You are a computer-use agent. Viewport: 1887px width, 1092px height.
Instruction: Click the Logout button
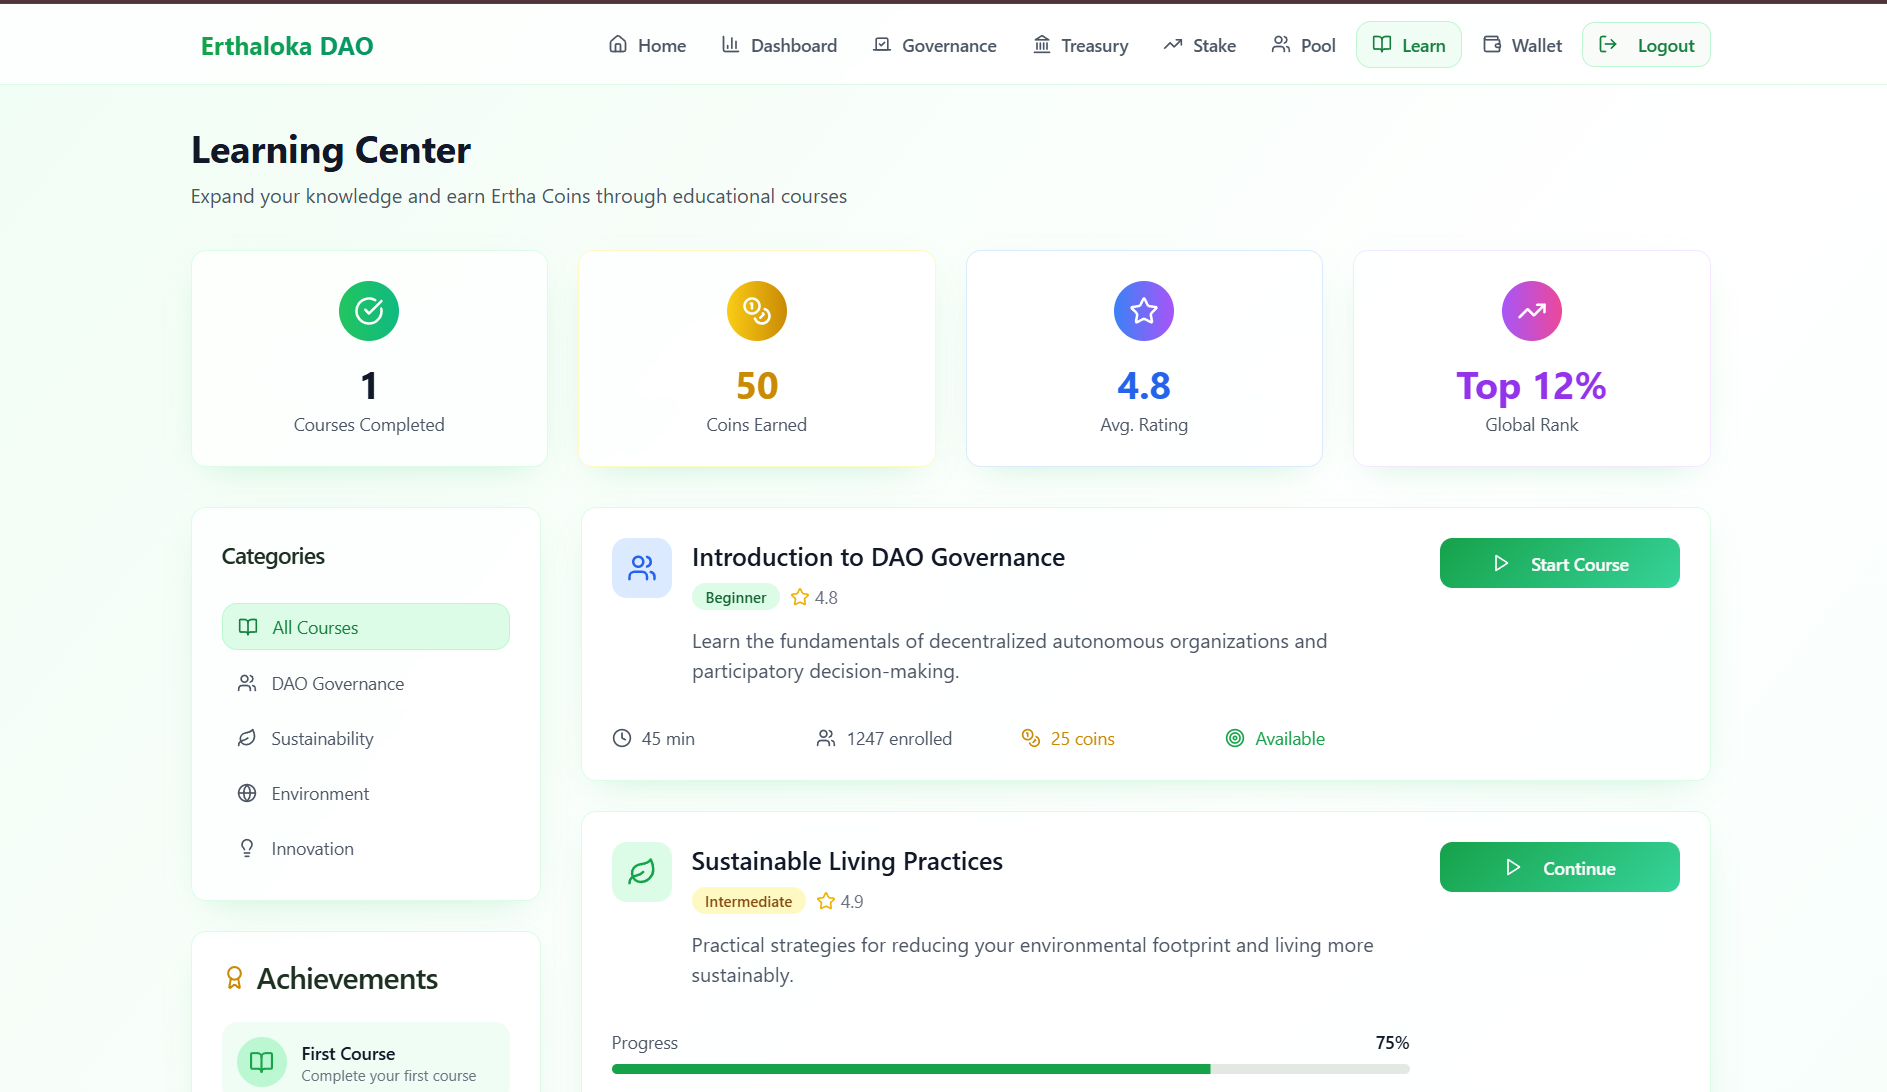click(1646, 45)
